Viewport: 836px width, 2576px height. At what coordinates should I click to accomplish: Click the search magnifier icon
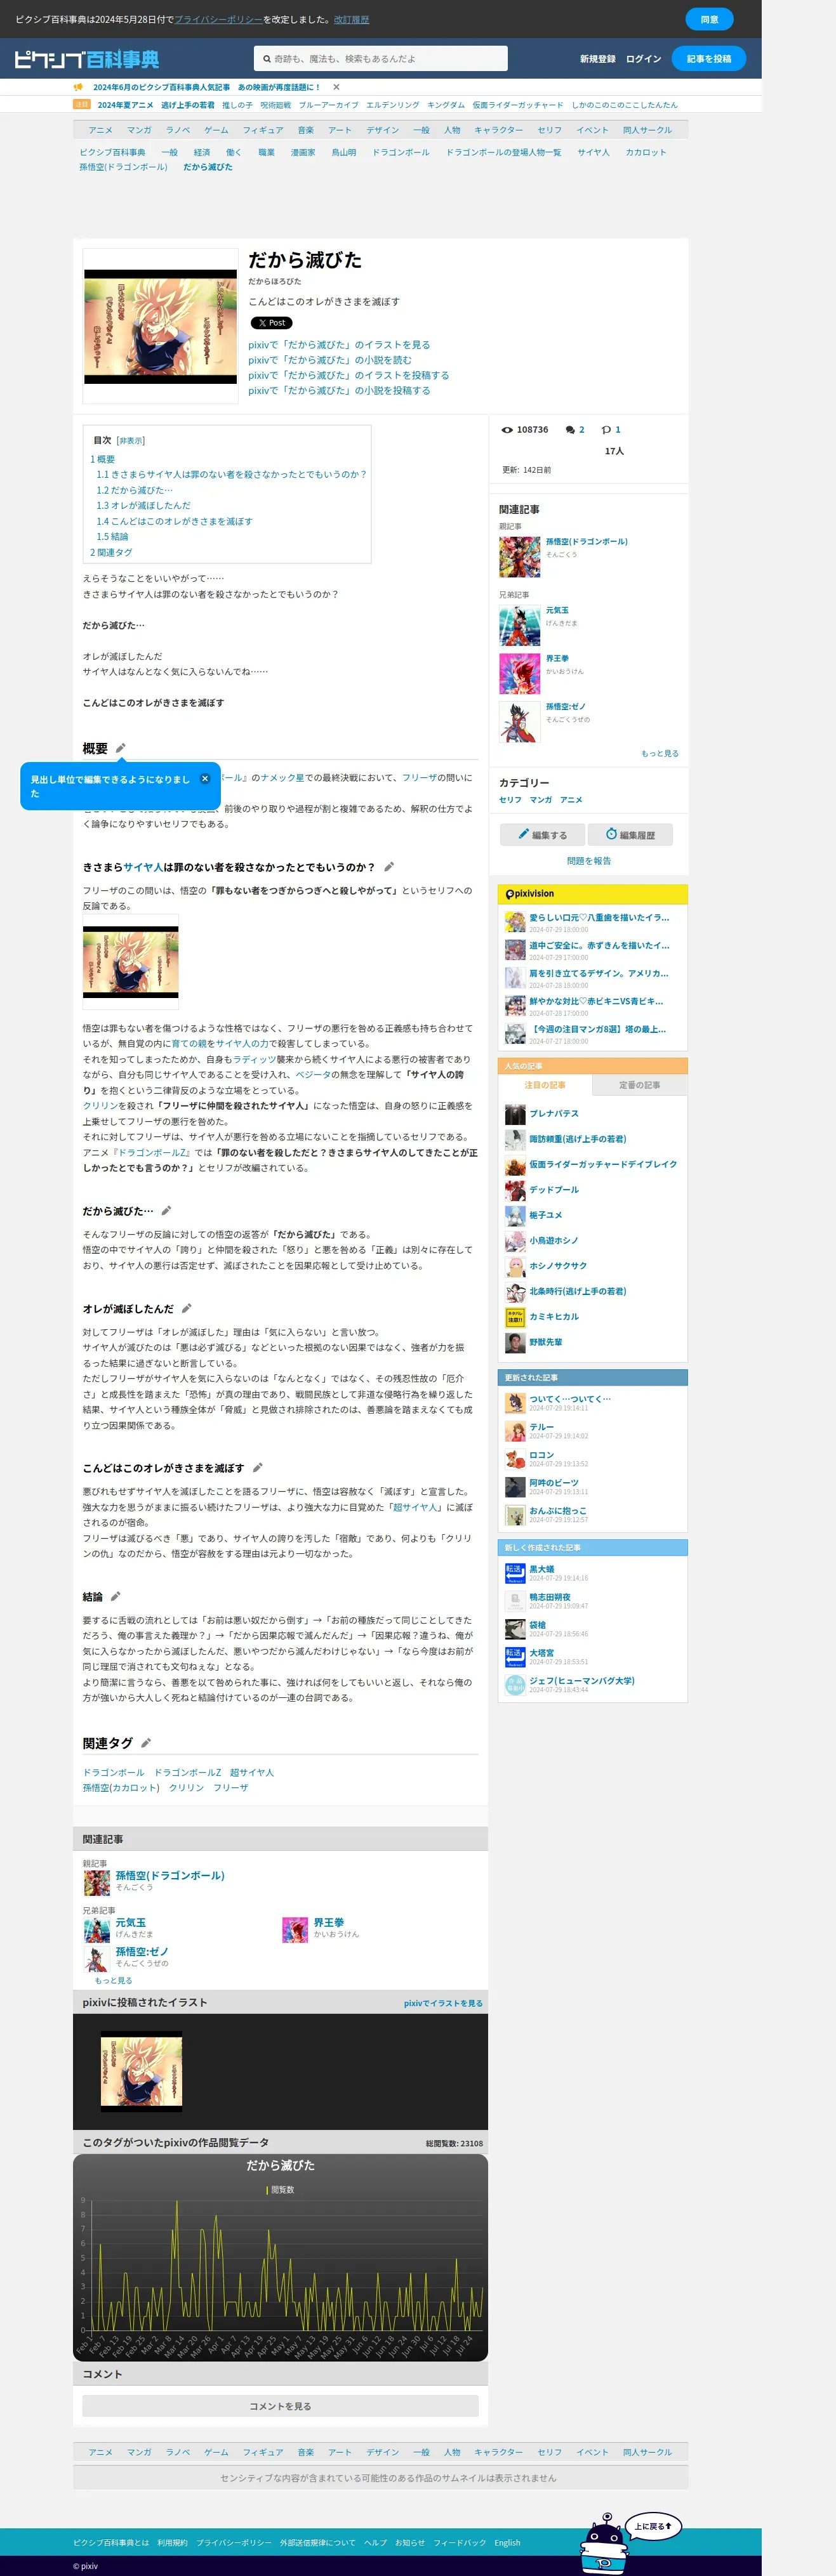(266, 59)
